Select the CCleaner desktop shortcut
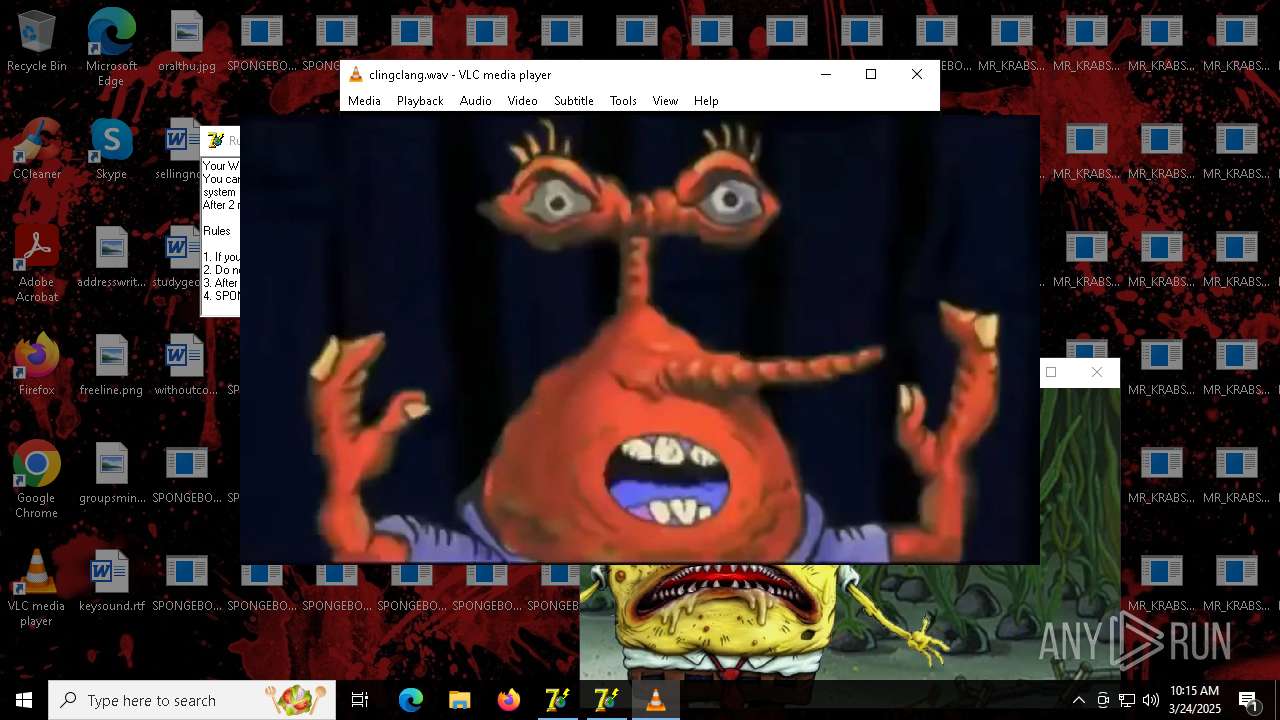 [37, 150]
